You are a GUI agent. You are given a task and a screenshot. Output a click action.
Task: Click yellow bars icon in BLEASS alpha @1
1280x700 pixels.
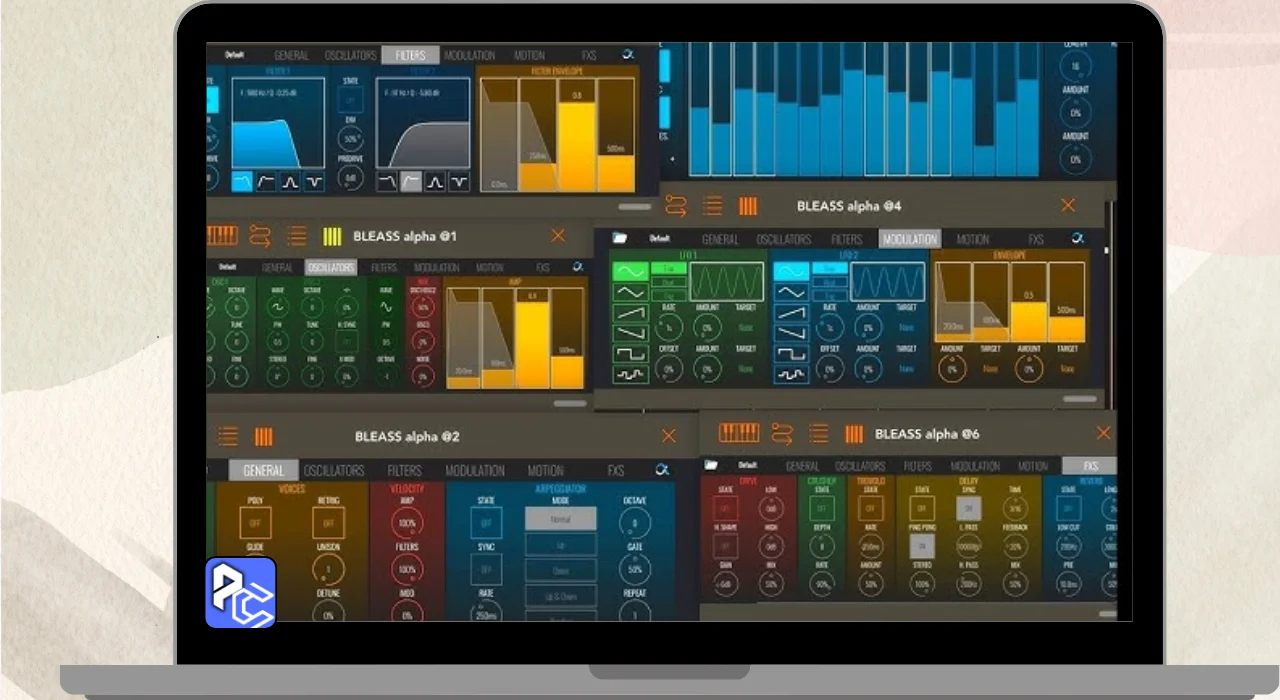[x=332, y=237]
